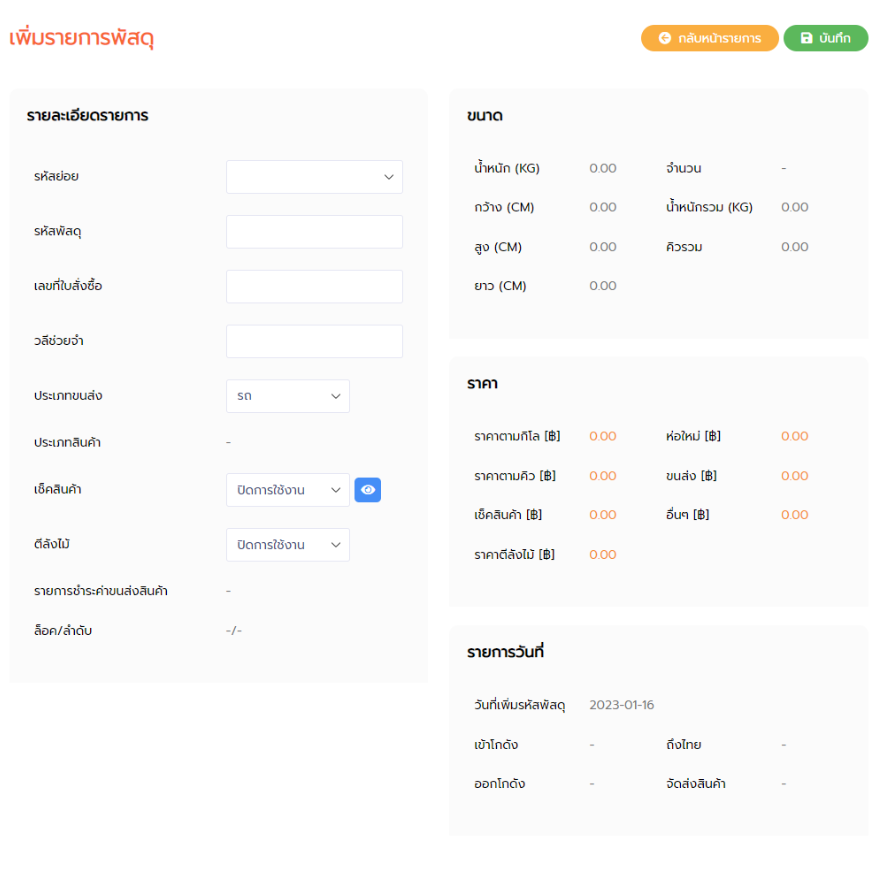Click the back arrow icon on กลับหน้ารายการ
The image size is (881, 878).
click(665, 38)
